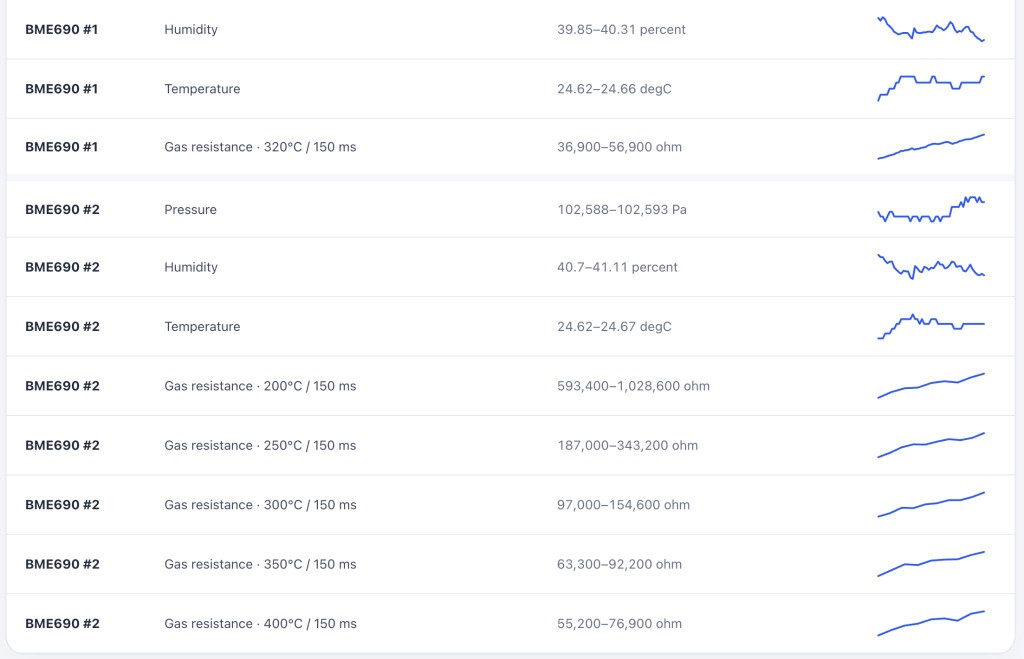Select the "Pressure" measurement label

[190, 210]
